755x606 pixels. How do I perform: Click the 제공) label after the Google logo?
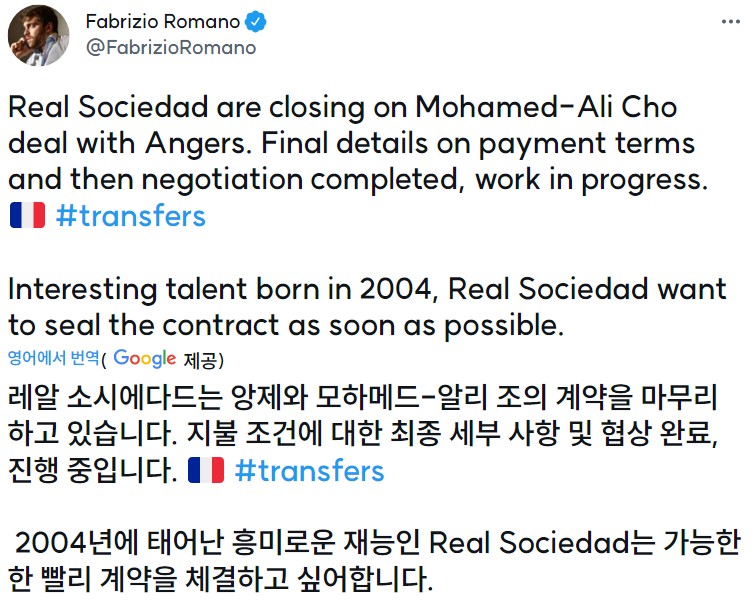[204, 360]
